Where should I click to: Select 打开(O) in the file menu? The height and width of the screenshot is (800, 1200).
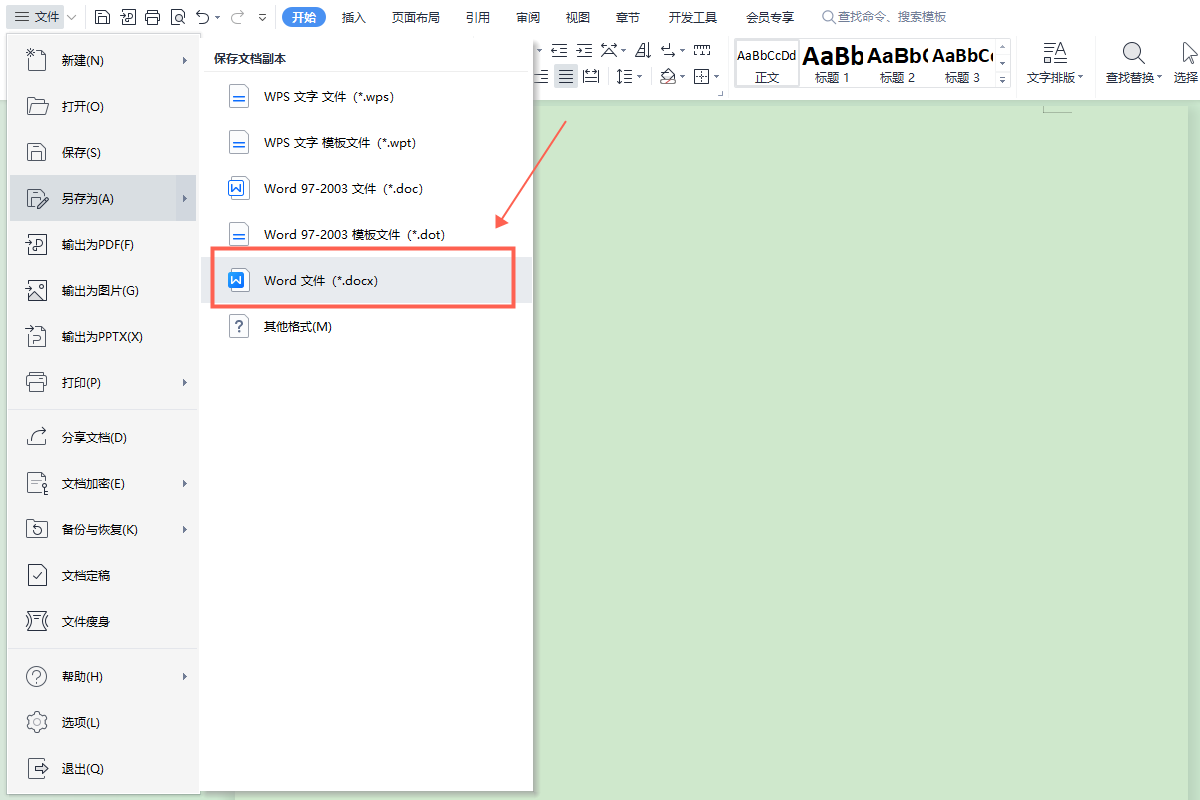tap(103, 106)
